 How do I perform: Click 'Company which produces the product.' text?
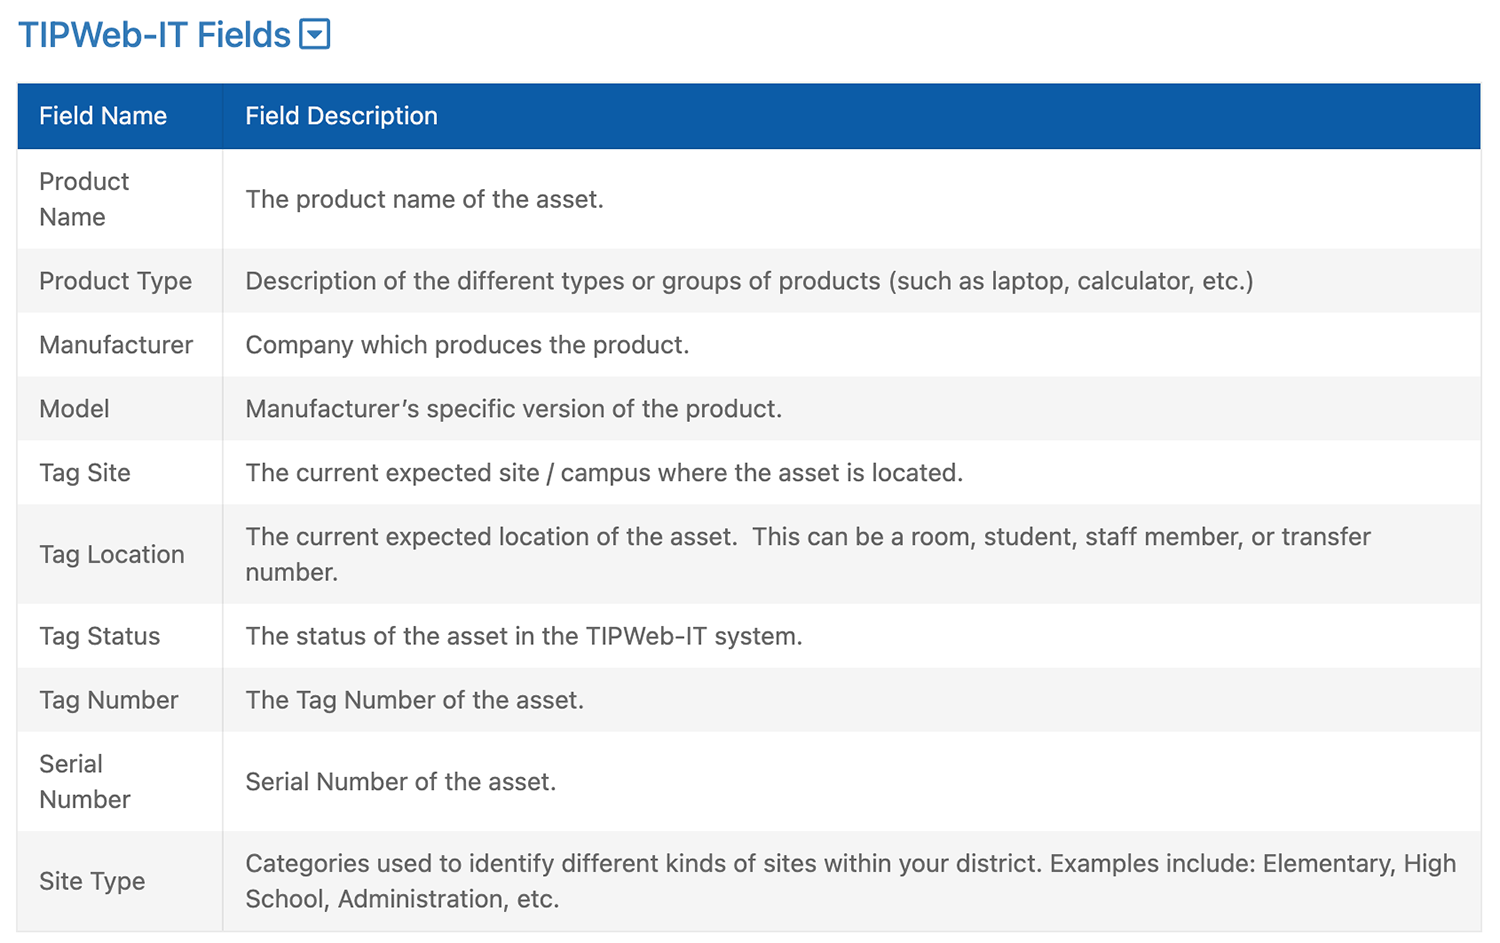(467, 345)
